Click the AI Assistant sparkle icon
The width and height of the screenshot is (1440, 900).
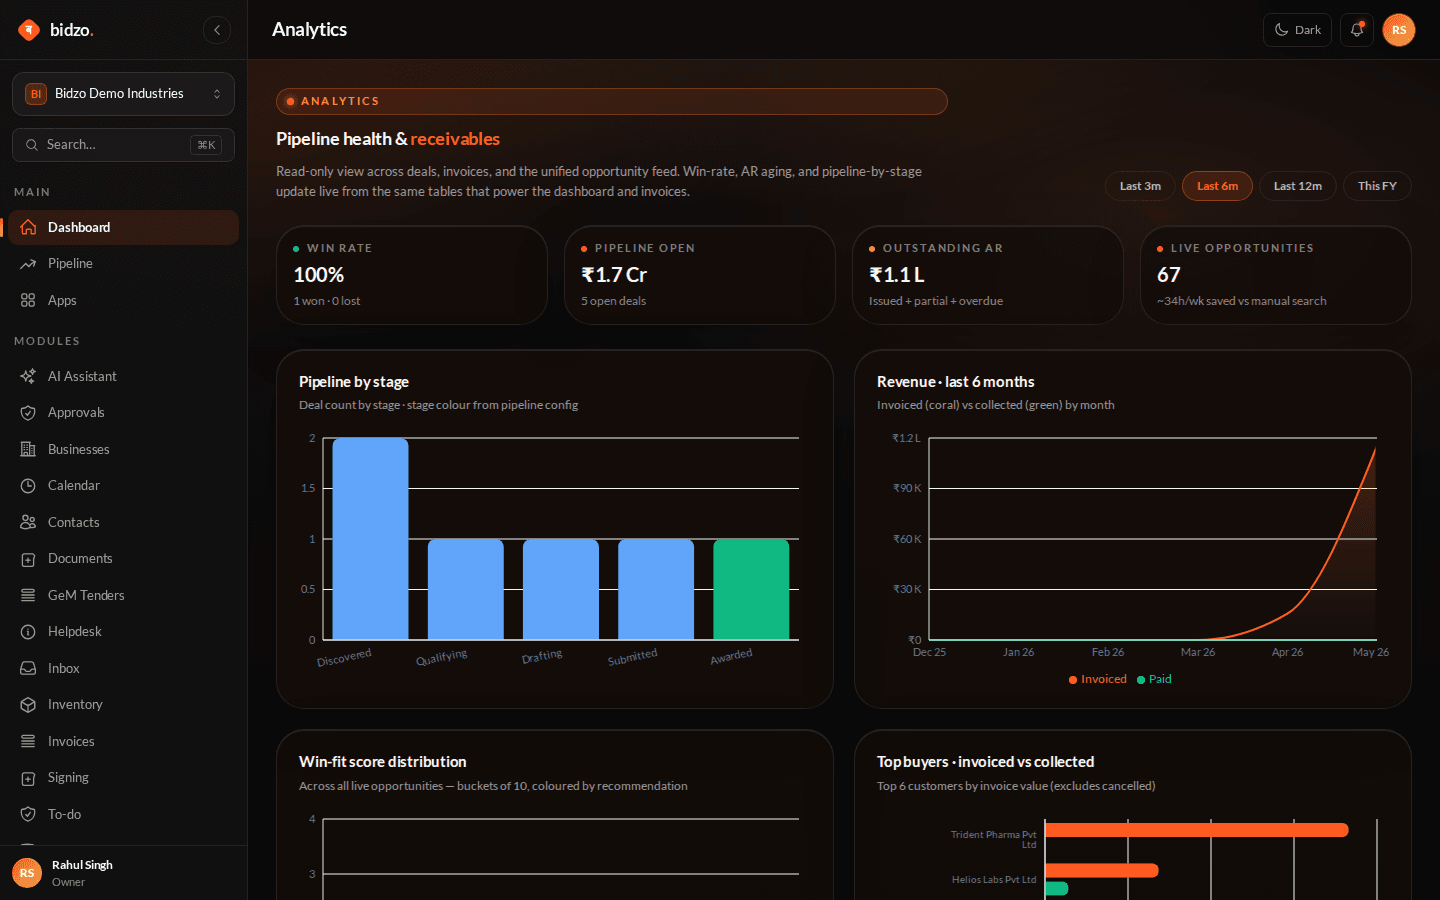tap(28, 376)
